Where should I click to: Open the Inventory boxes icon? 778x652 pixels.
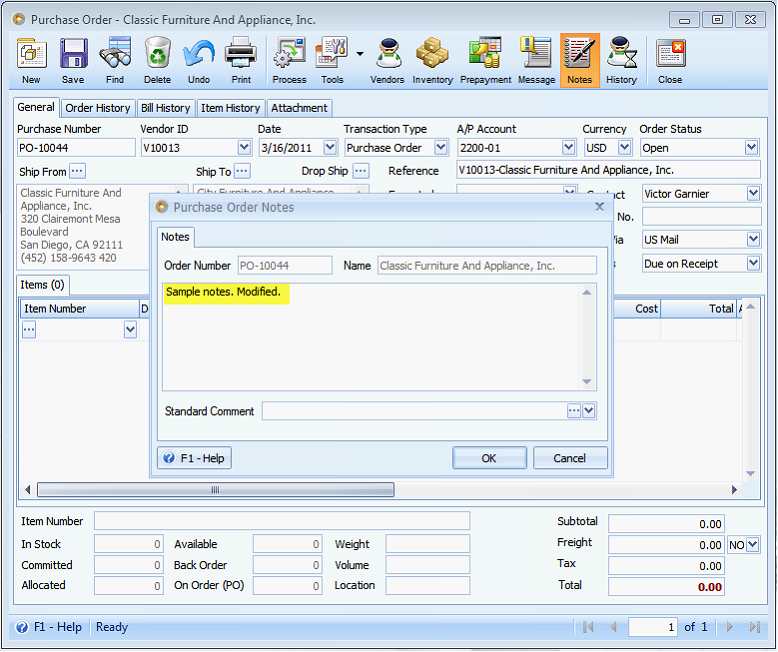pyautogui.click(x=432, y=61)
